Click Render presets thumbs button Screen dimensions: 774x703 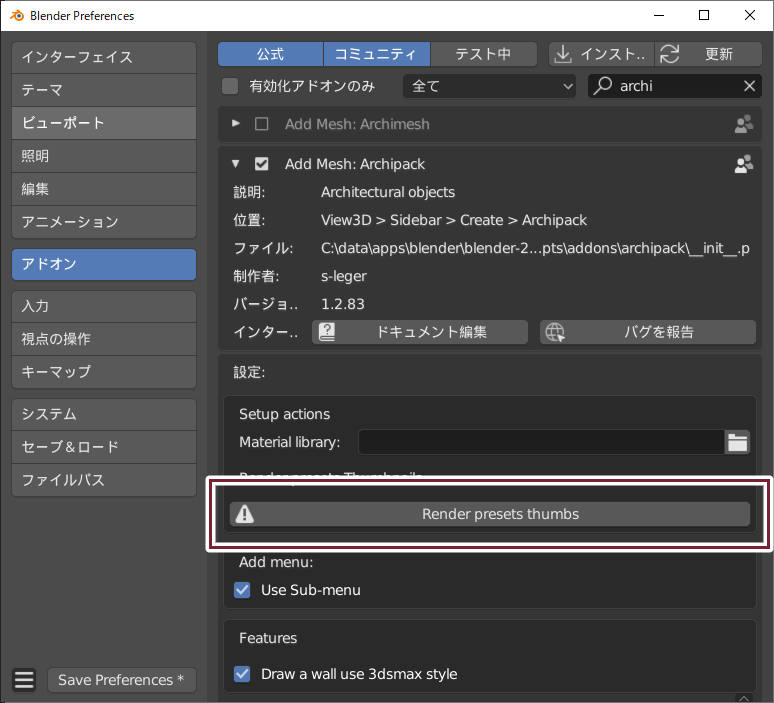(490, 514)
